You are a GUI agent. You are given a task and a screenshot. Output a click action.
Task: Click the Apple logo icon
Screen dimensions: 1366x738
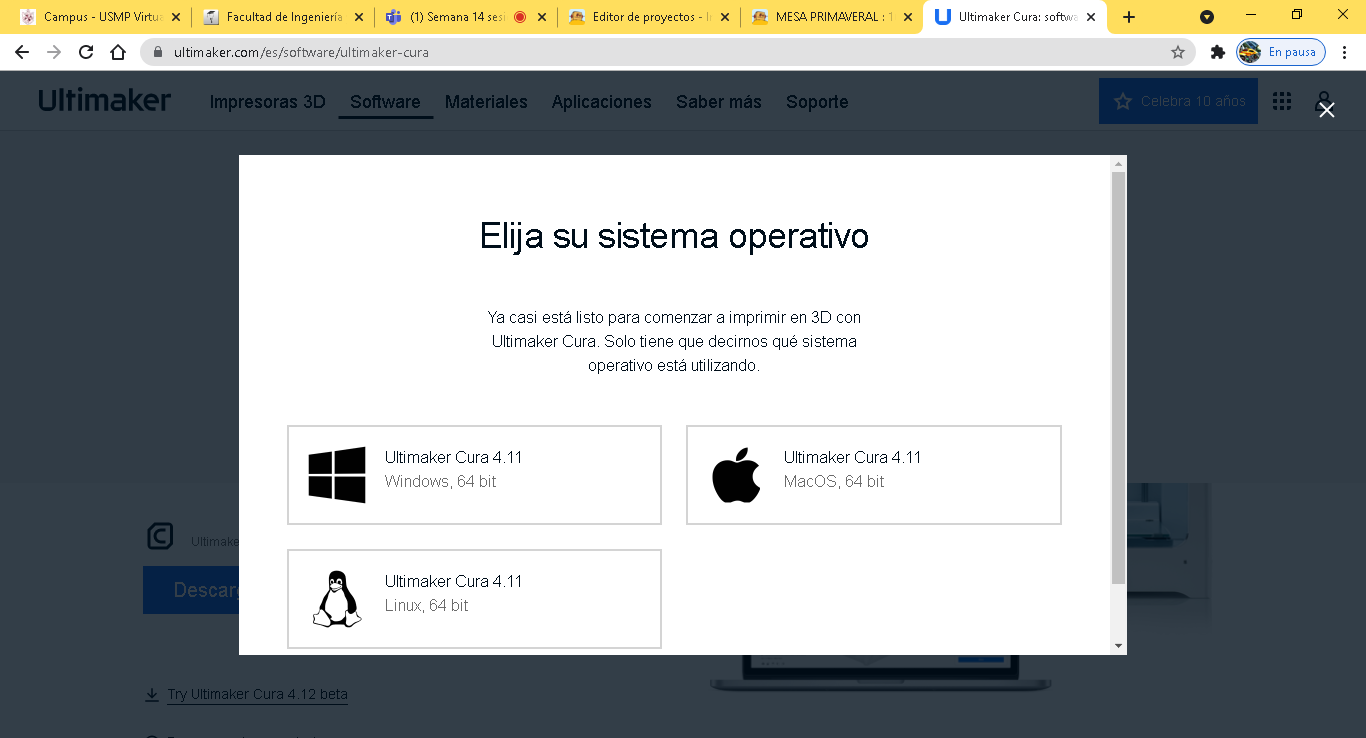[736, 475]
